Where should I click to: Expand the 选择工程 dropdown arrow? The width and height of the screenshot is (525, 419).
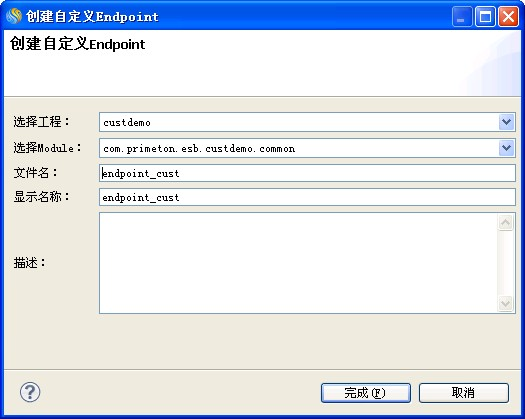(506, 122)
